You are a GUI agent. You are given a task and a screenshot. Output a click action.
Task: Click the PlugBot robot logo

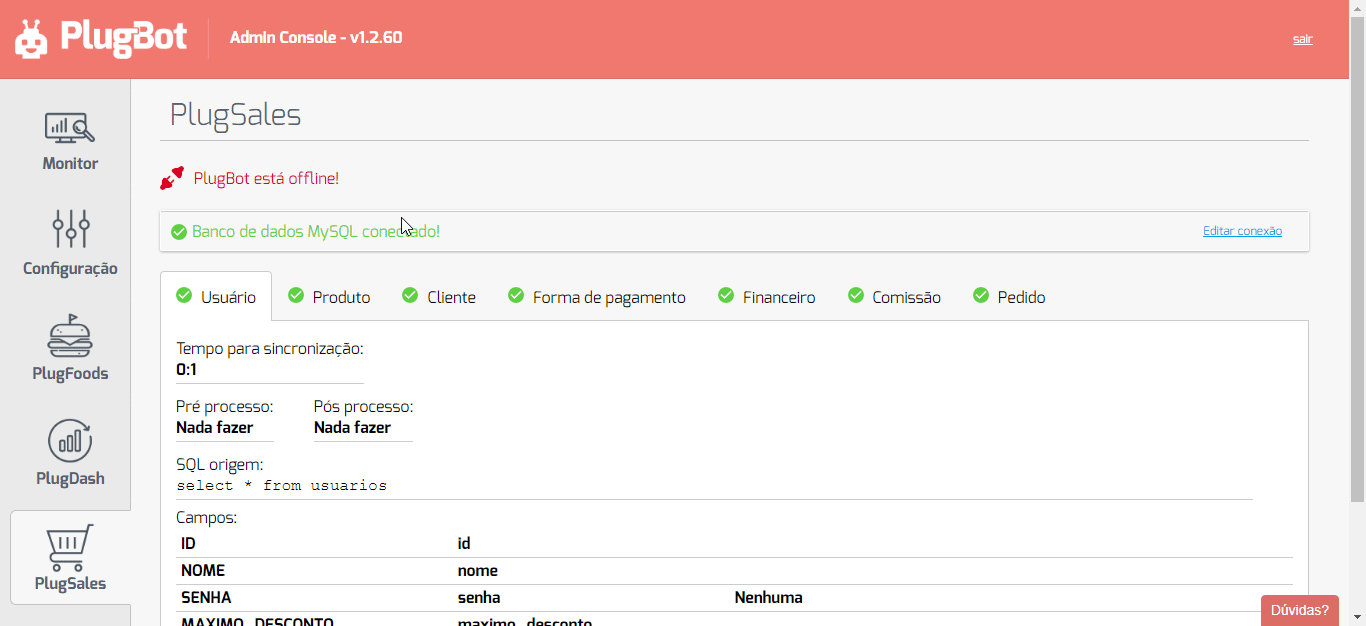(x=31, y=39)
